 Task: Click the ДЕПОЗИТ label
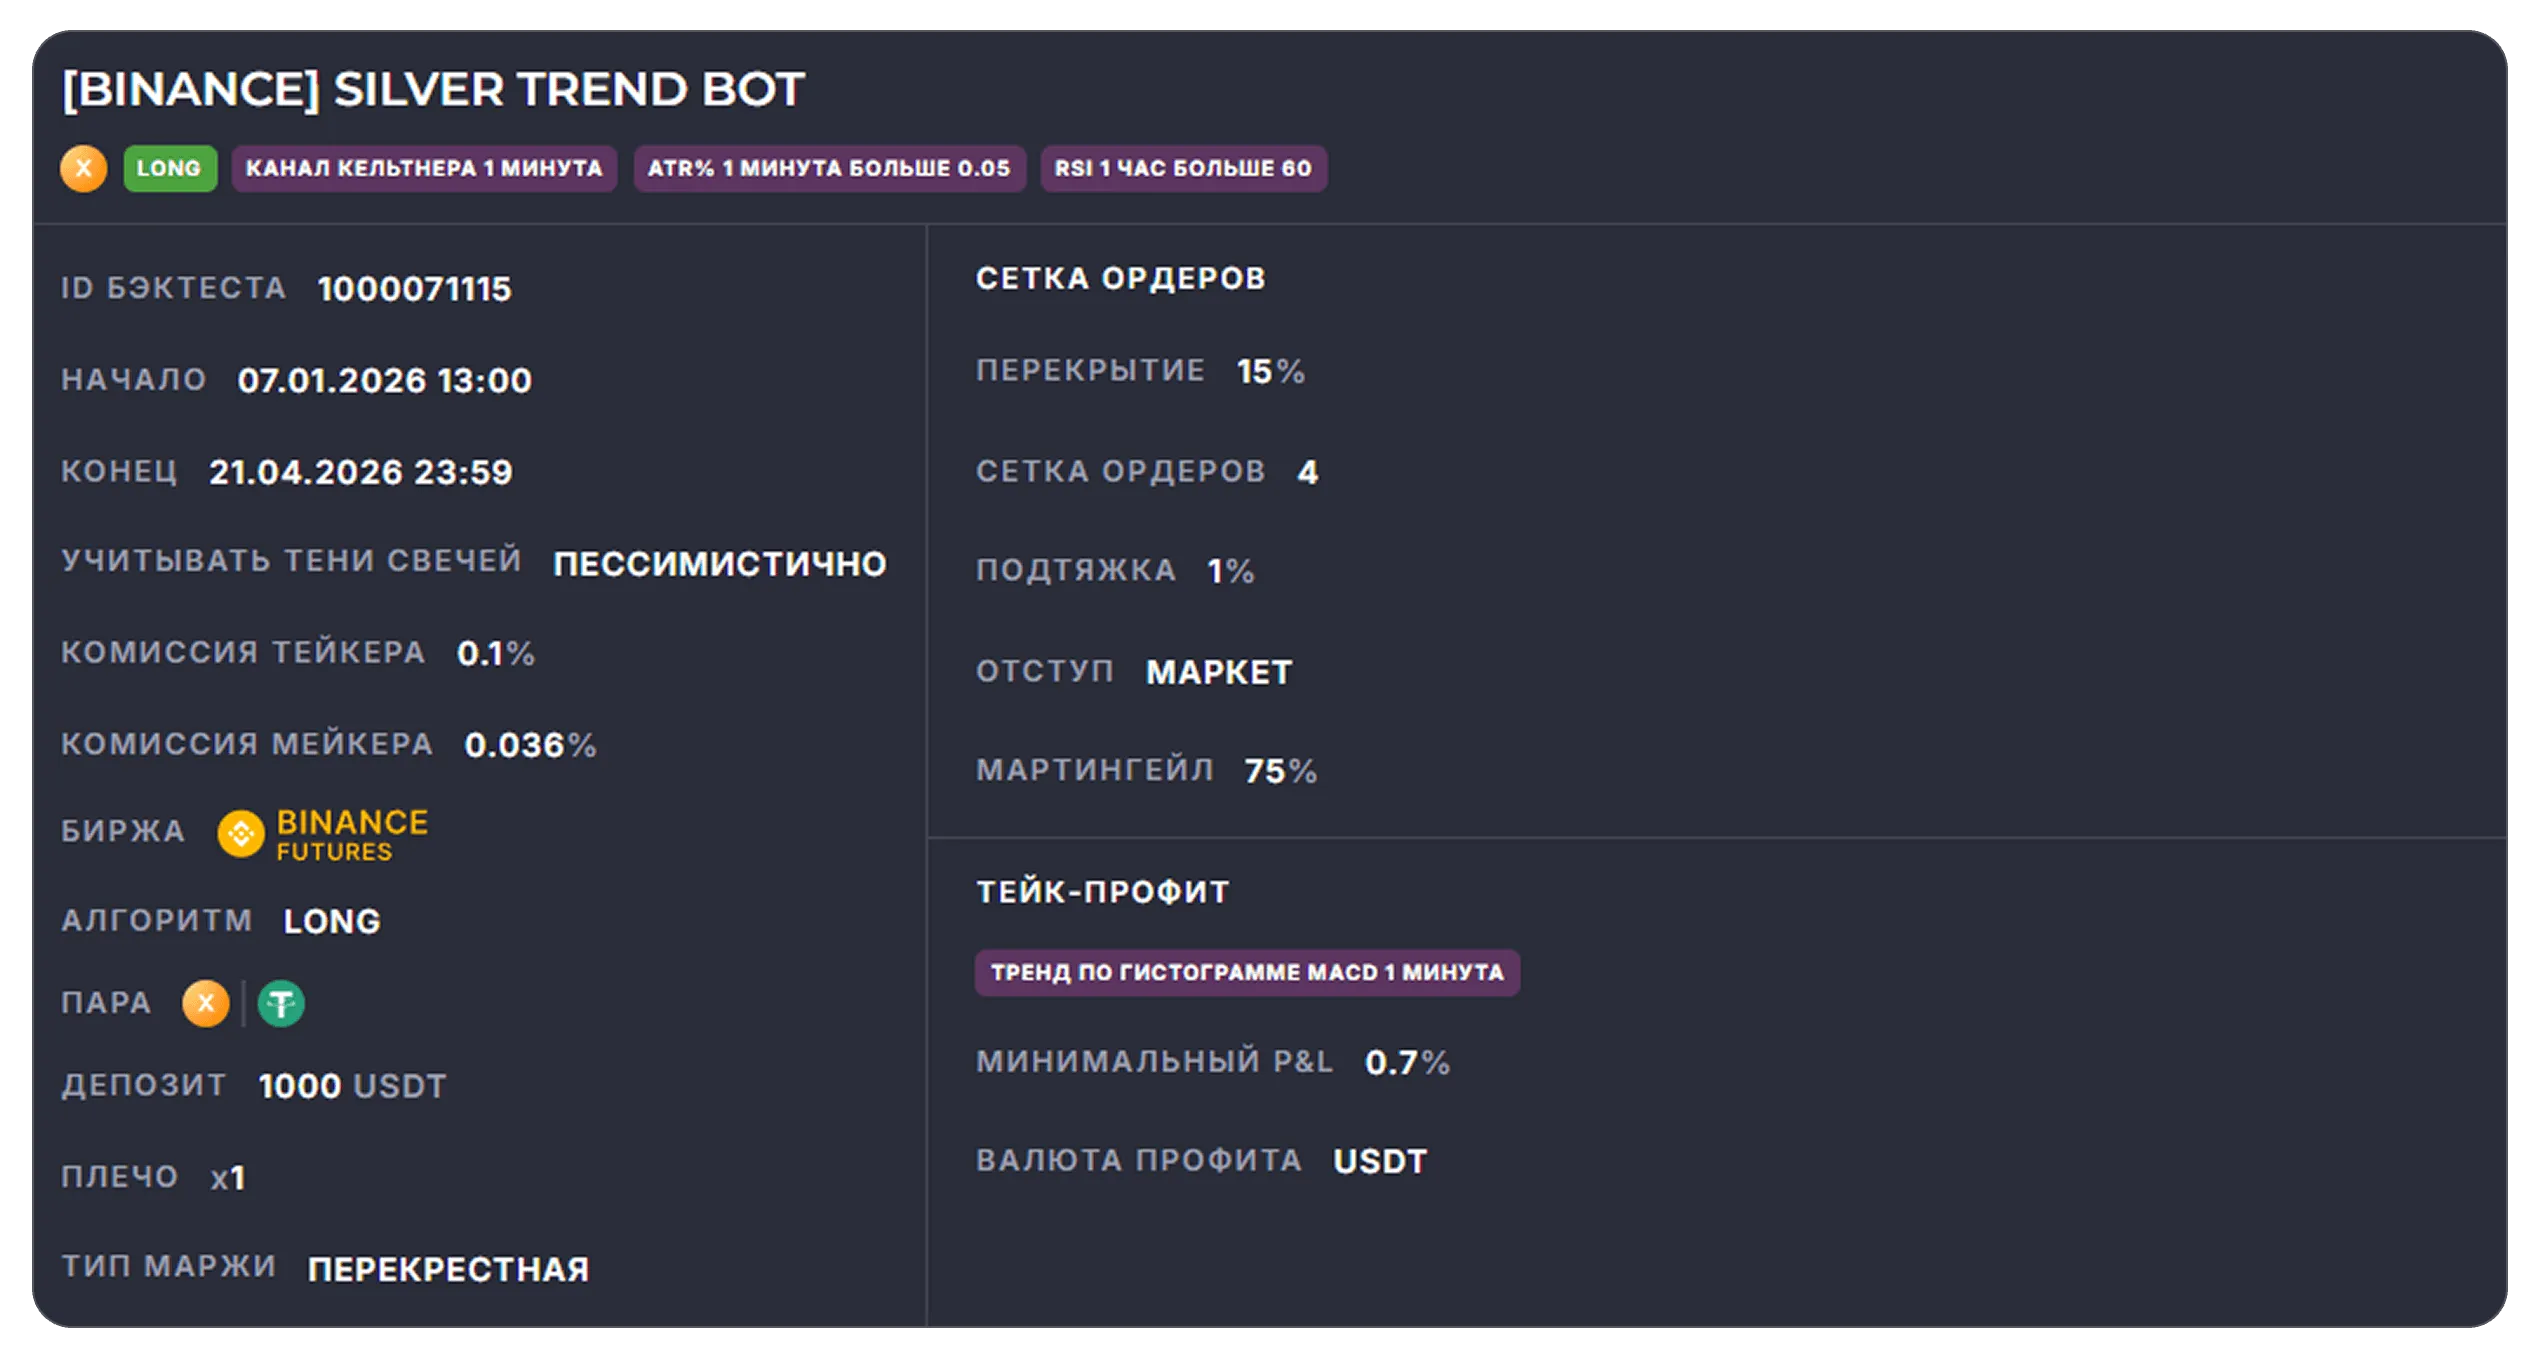(x=144, y=1085)
